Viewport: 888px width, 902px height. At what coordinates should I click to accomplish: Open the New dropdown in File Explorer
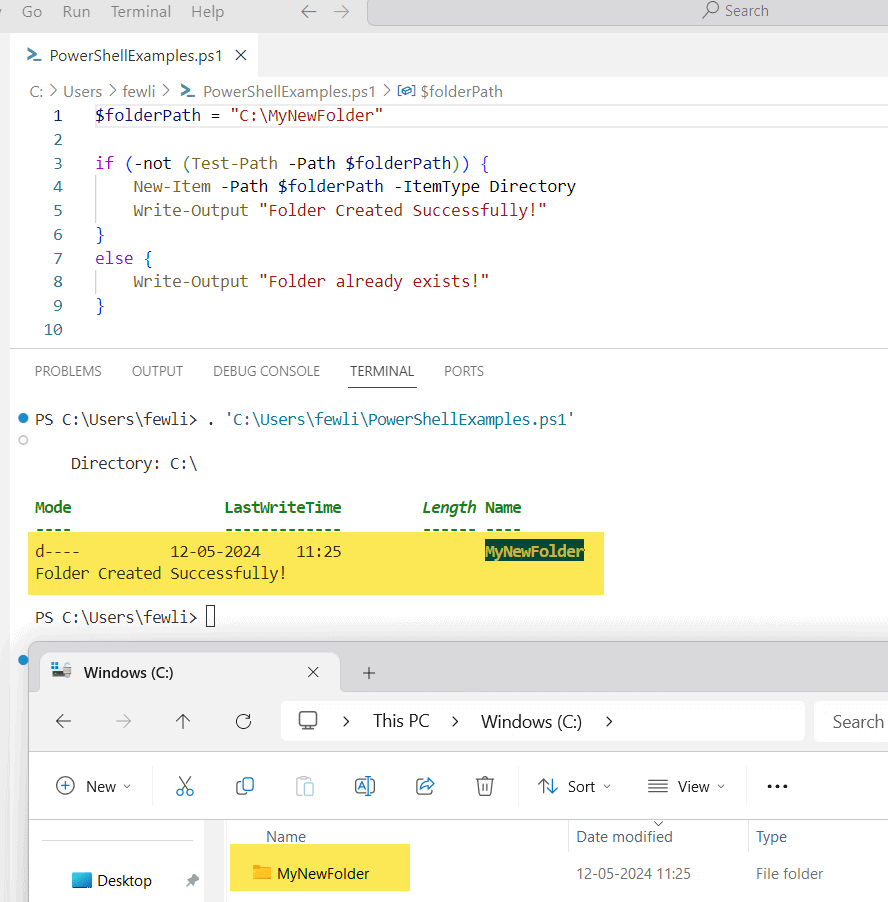point(94,786)
